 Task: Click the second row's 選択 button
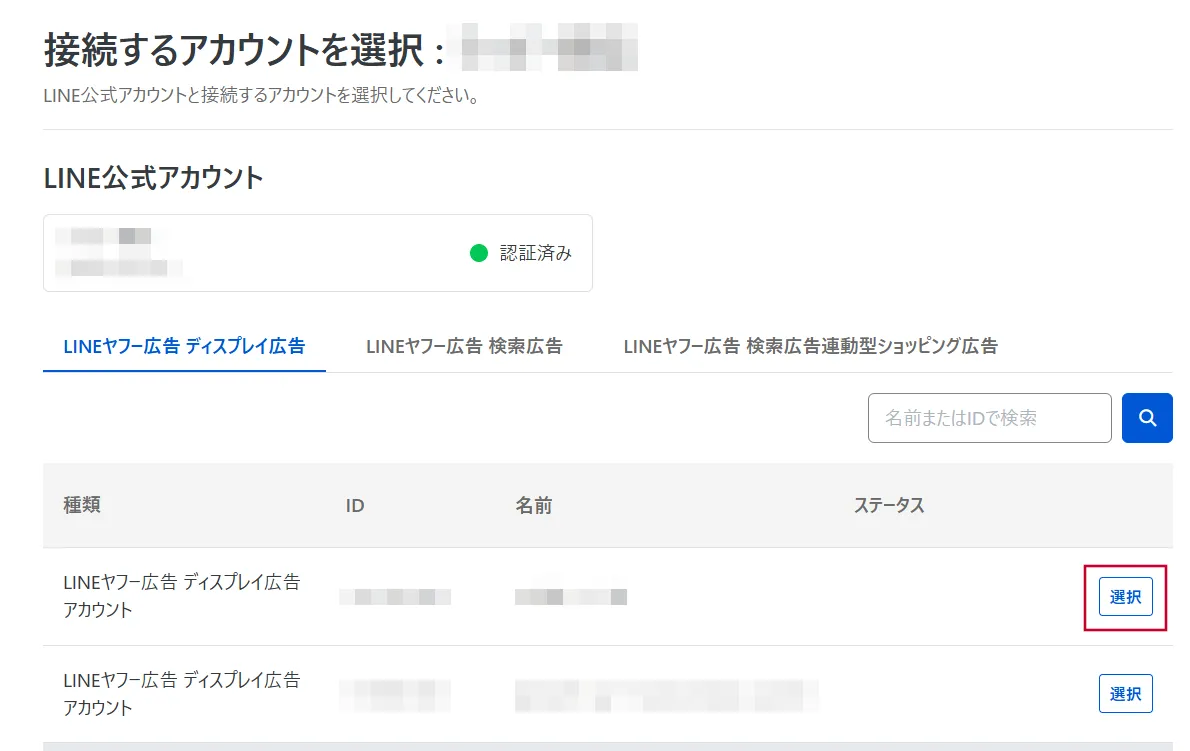(x=1125, y=693)
